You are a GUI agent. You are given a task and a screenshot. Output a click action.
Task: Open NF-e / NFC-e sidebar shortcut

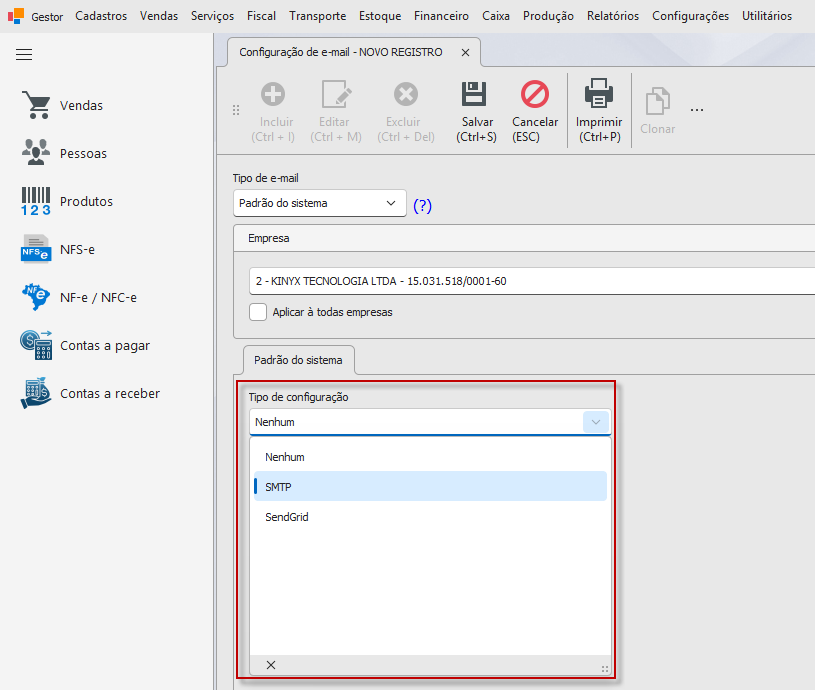point(78,297)
